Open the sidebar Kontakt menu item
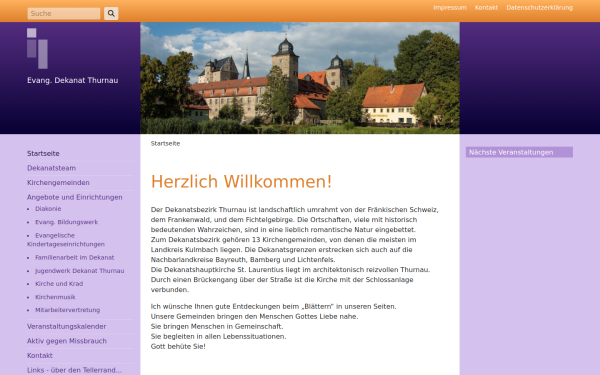600x375 pixels. point(39,355)
